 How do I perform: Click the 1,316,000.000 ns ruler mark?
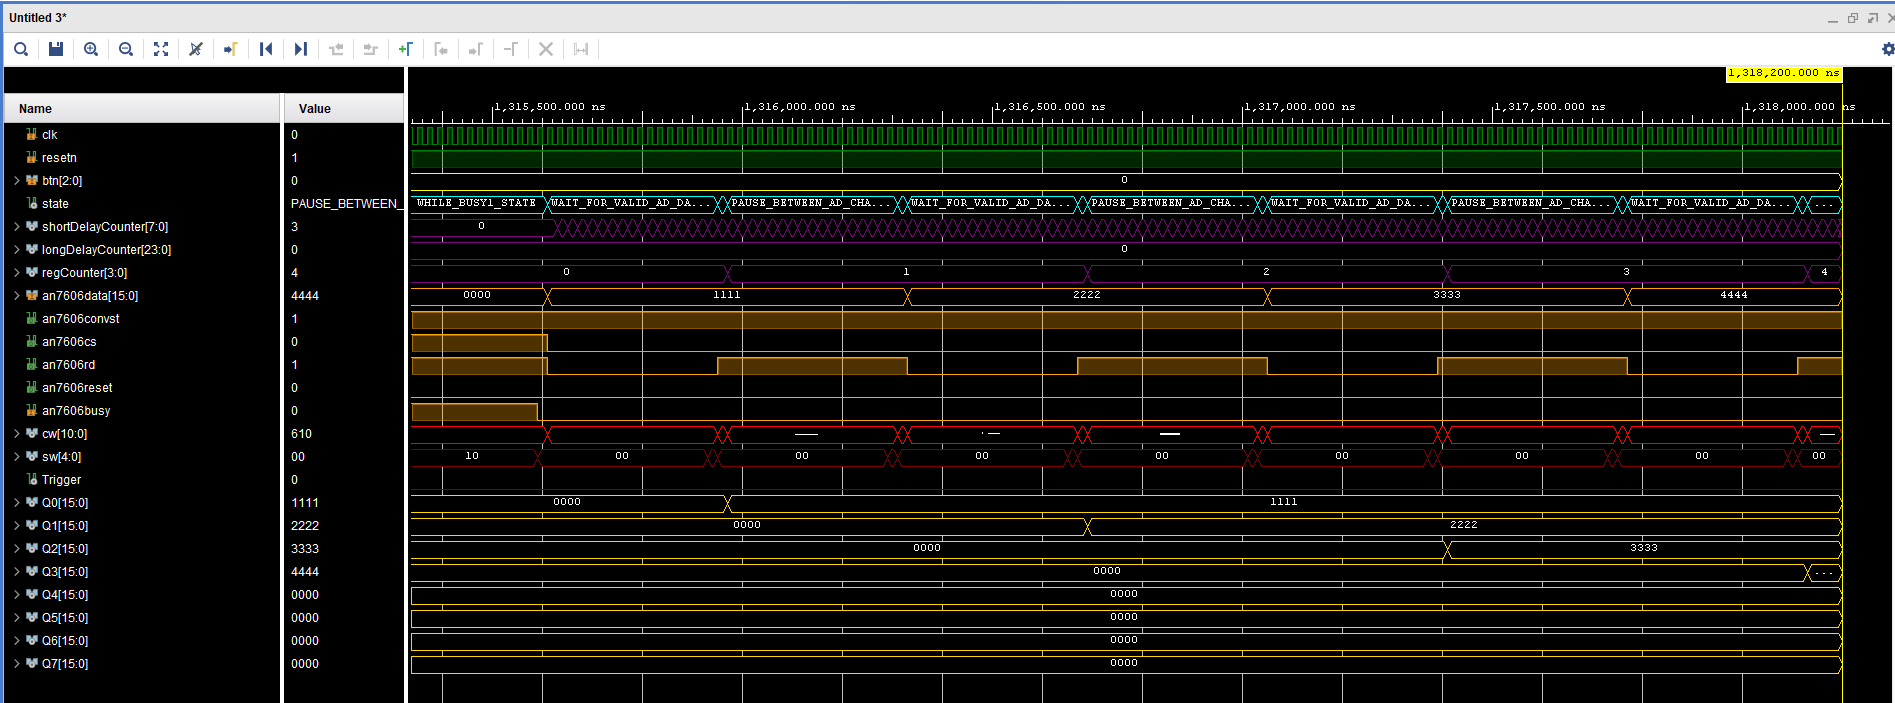(x=799, y=106)
